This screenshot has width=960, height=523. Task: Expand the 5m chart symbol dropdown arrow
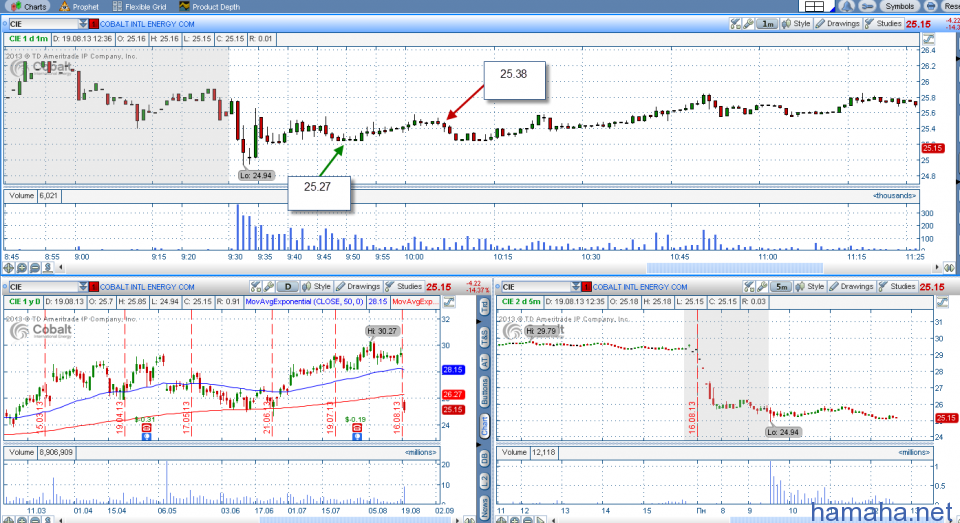click(576, 287)
